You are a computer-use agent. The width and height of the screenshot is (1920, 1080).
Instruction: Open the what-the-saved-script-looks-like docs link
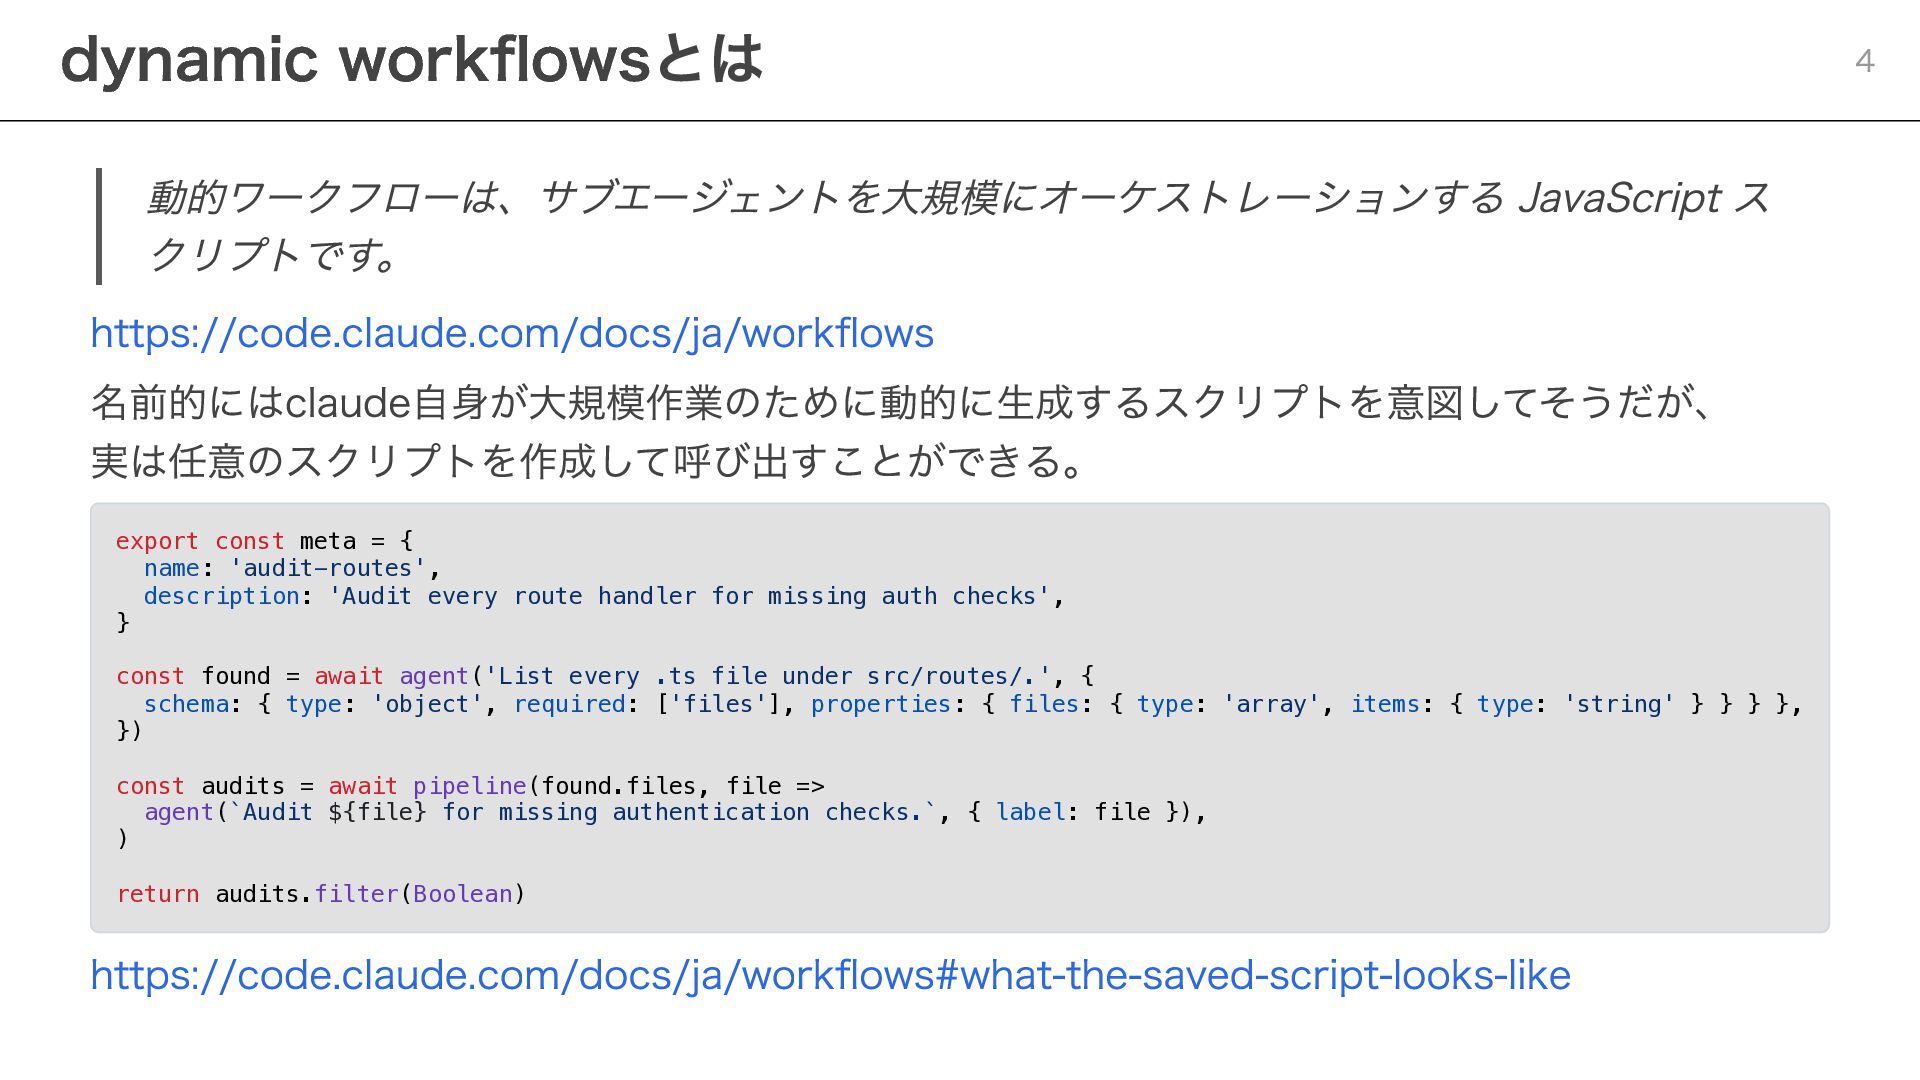(x=830, y=975)
